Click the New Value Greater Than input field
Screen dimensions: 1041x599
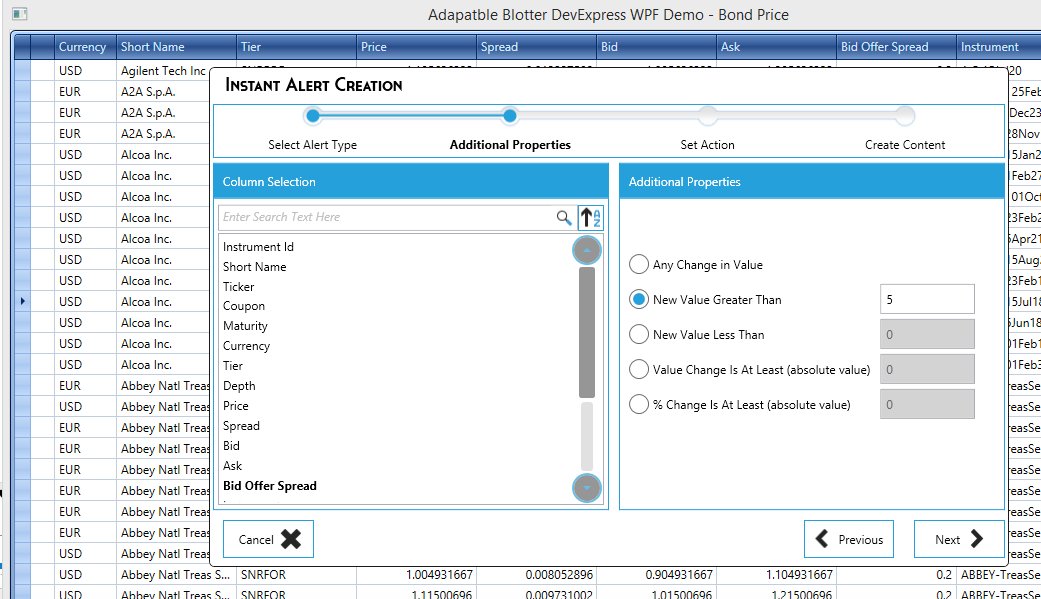click(927, 298)
